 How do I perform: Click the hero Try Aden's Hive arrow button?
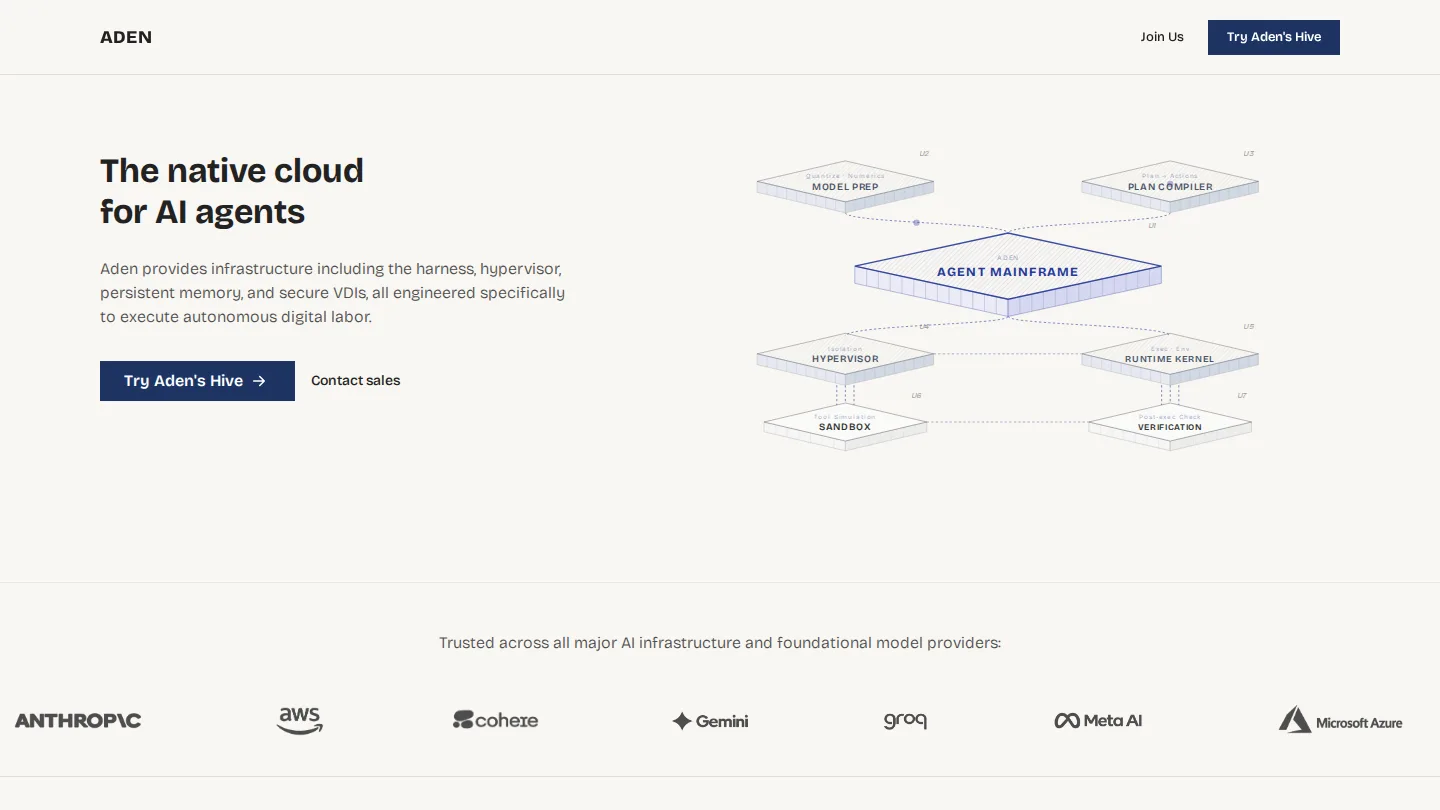197,381
